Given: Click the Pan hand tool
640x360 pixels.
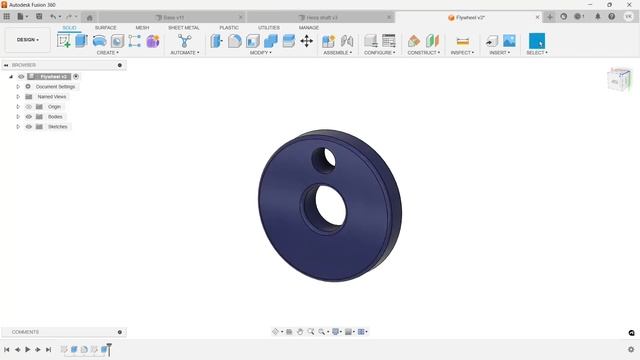Looking at the screenshot, I should click(x=300, y=332).
